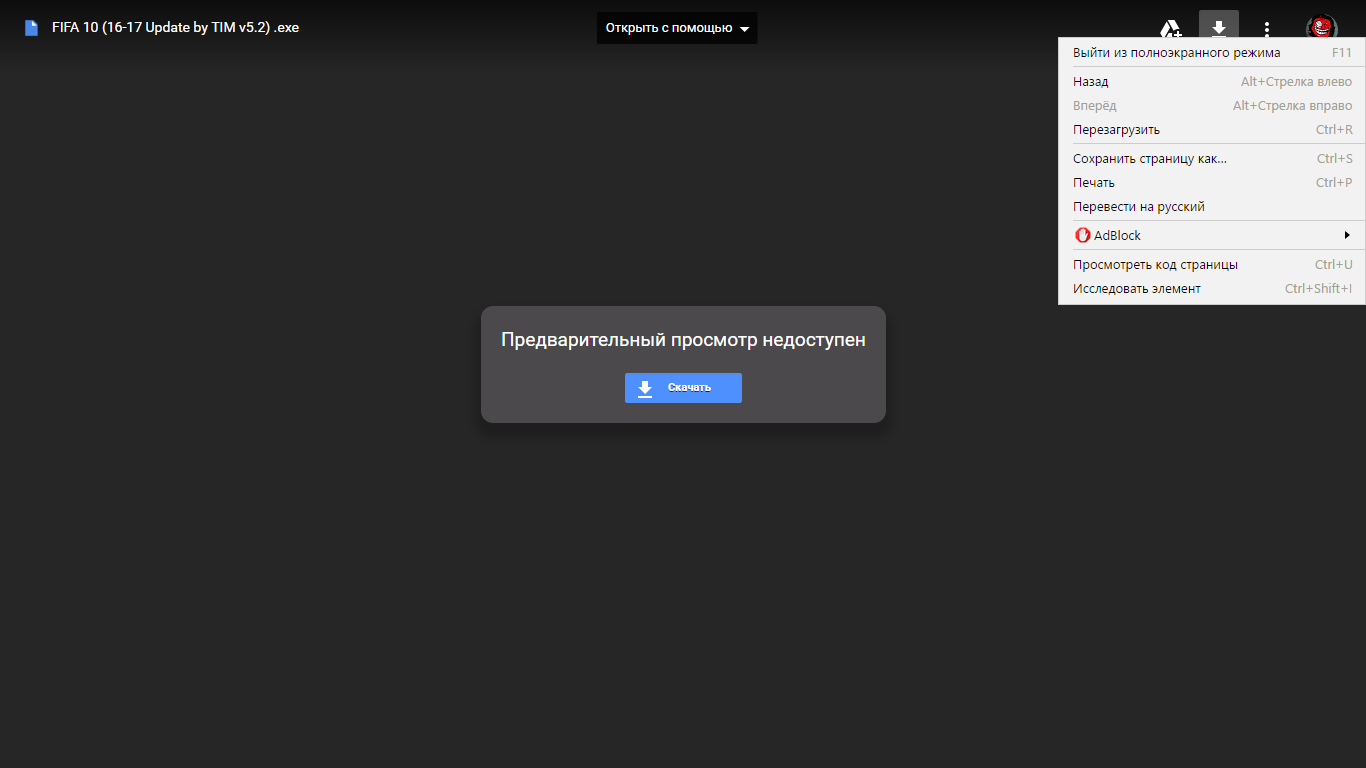Open the three-dot more actions menu
The width and height of the screenshot is (1366, 768).
pos(1267,29)
